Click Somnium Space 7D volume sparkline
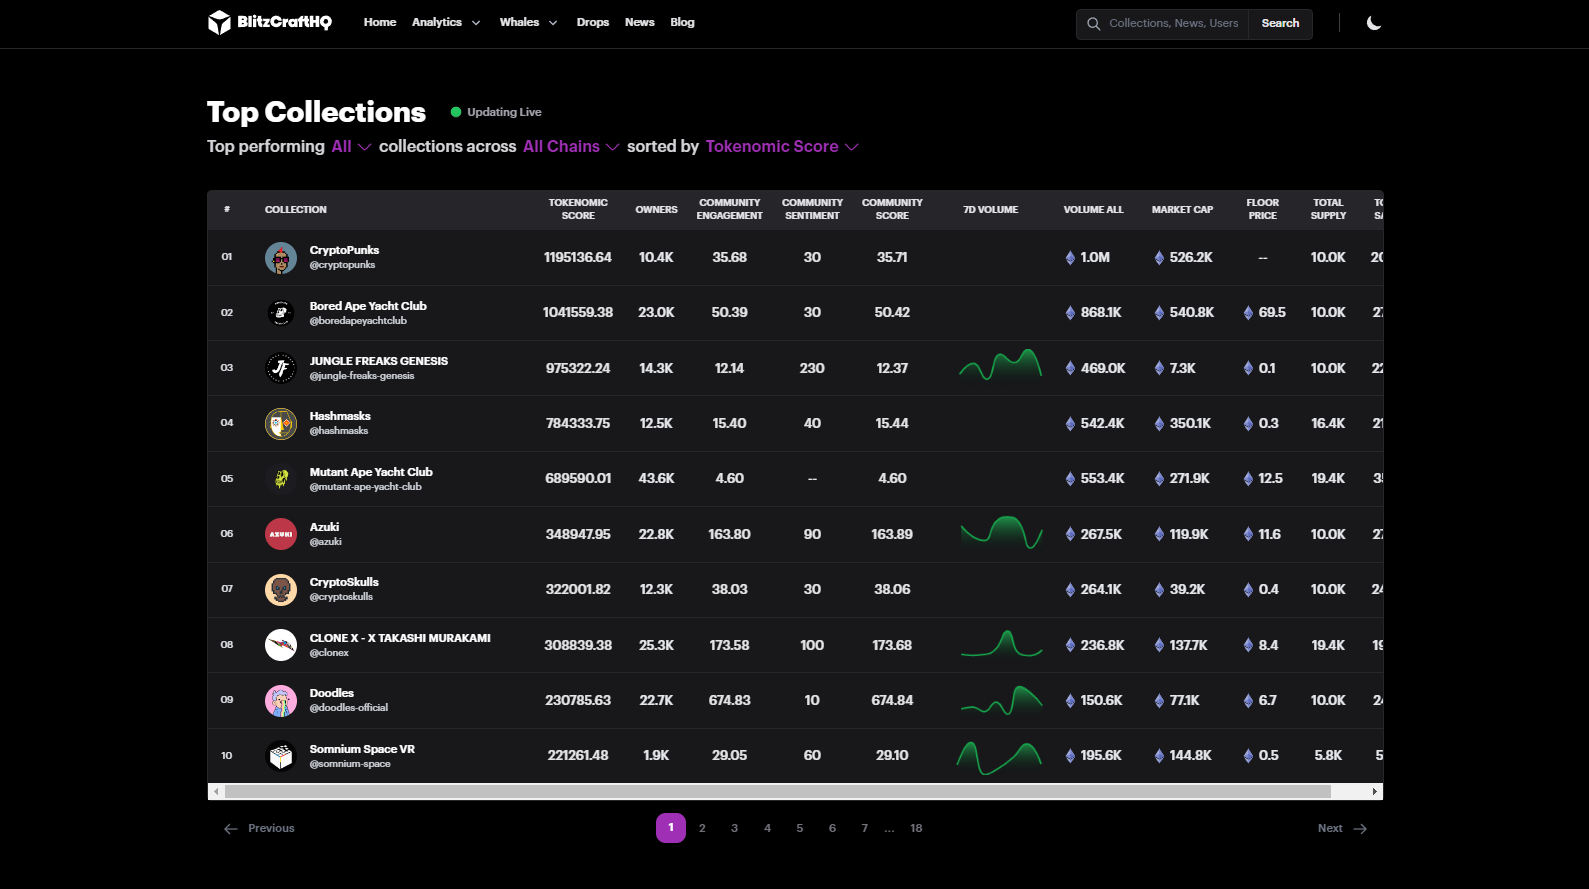1589x889 pixels. pos(1000,758)
